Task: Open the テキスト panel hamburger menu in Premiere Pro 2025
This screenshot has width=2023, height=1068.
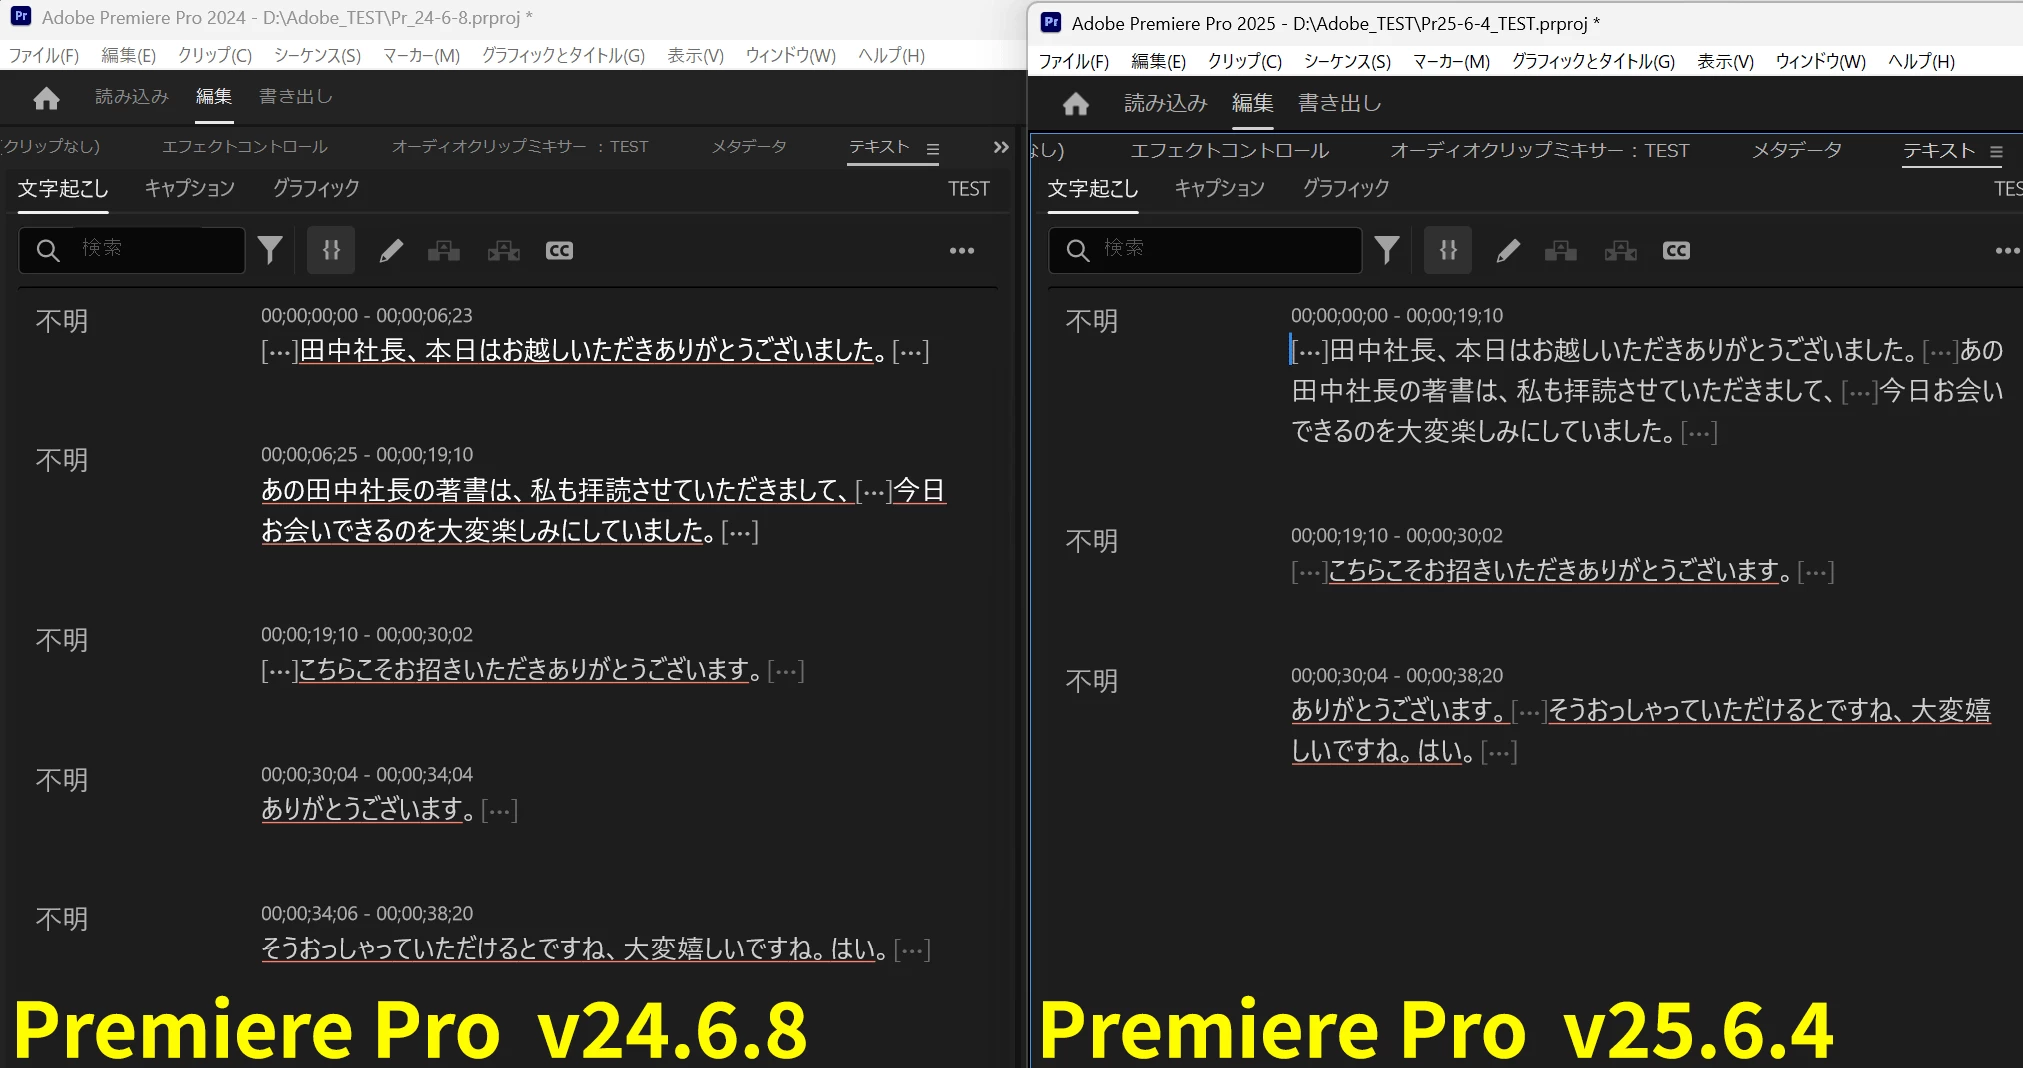Action: click(x=1996, y=152)
